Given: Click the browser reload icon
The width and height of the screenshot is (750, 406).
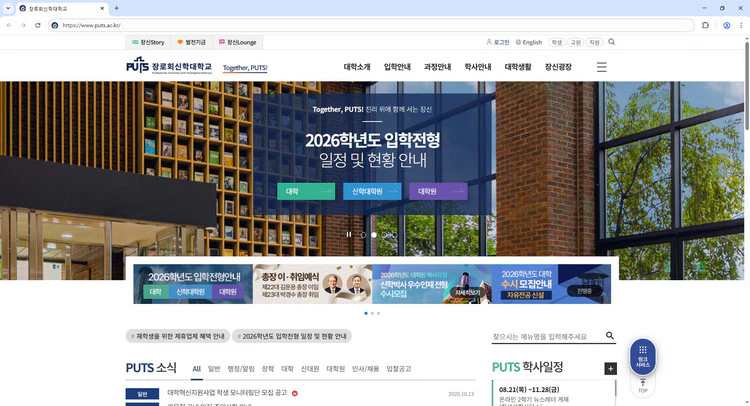Looking at the screenshot, I should [x=38, y=25].
